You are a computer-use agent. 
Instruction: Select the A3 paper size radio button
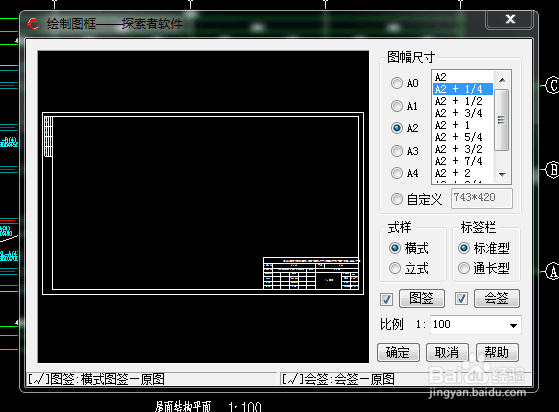[397, 151]
